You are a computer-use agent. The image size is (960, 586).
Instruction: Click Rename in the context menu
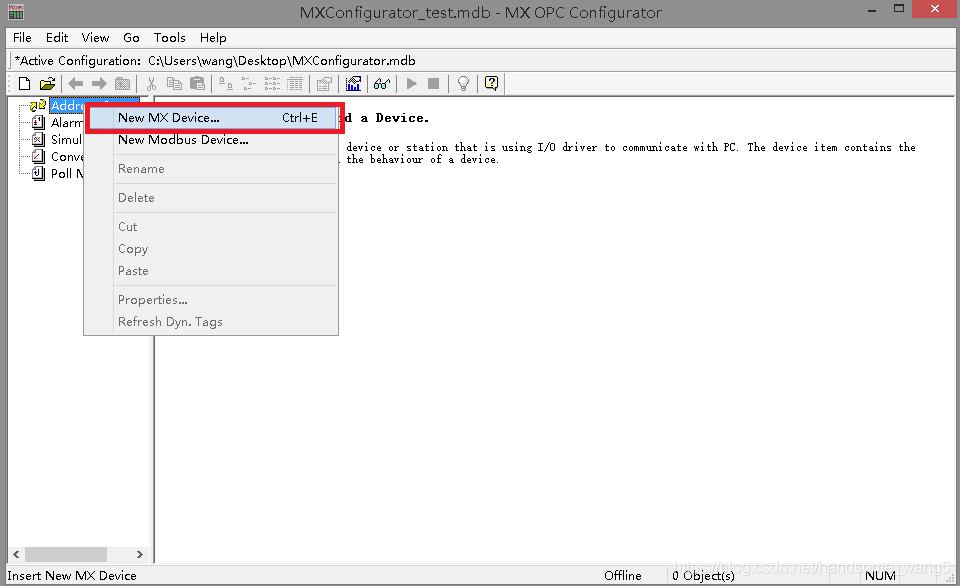click(x=211, y=169)
